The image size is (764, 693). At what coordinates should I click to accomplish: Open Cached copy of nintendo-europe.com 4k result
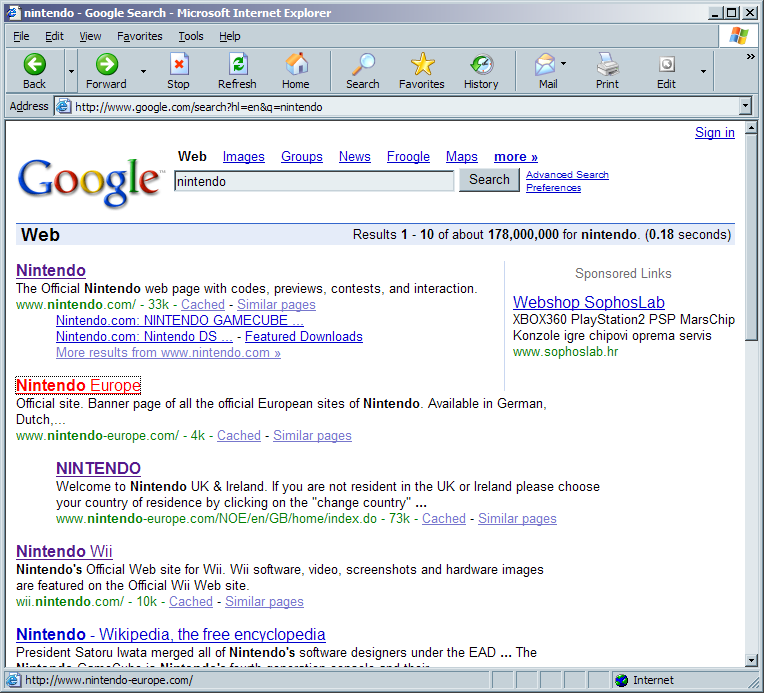click(239, 436)
